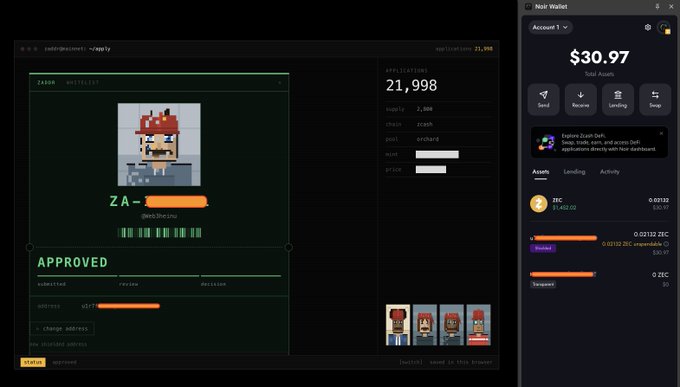This screenshot has height=387, width=680.
Task: Open the Swap action in Noir Wallet
Action: pos(655,99)
